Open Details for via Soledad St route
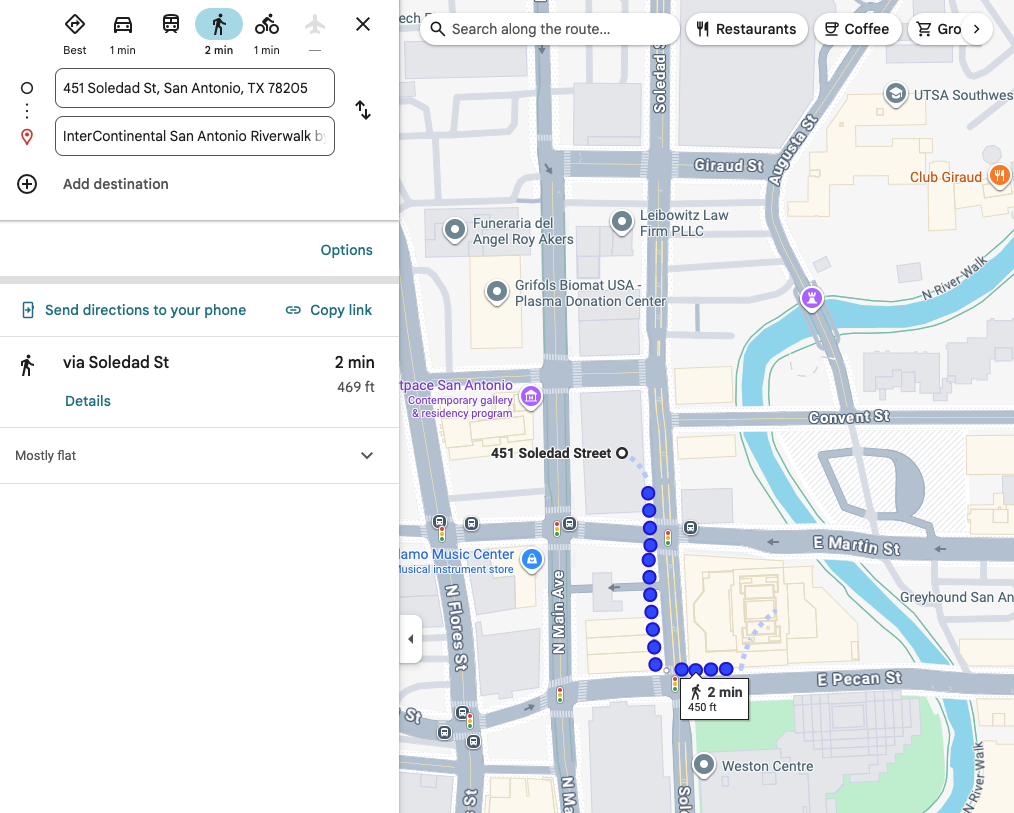The image size is (1014, 813). tap(88, 401)
